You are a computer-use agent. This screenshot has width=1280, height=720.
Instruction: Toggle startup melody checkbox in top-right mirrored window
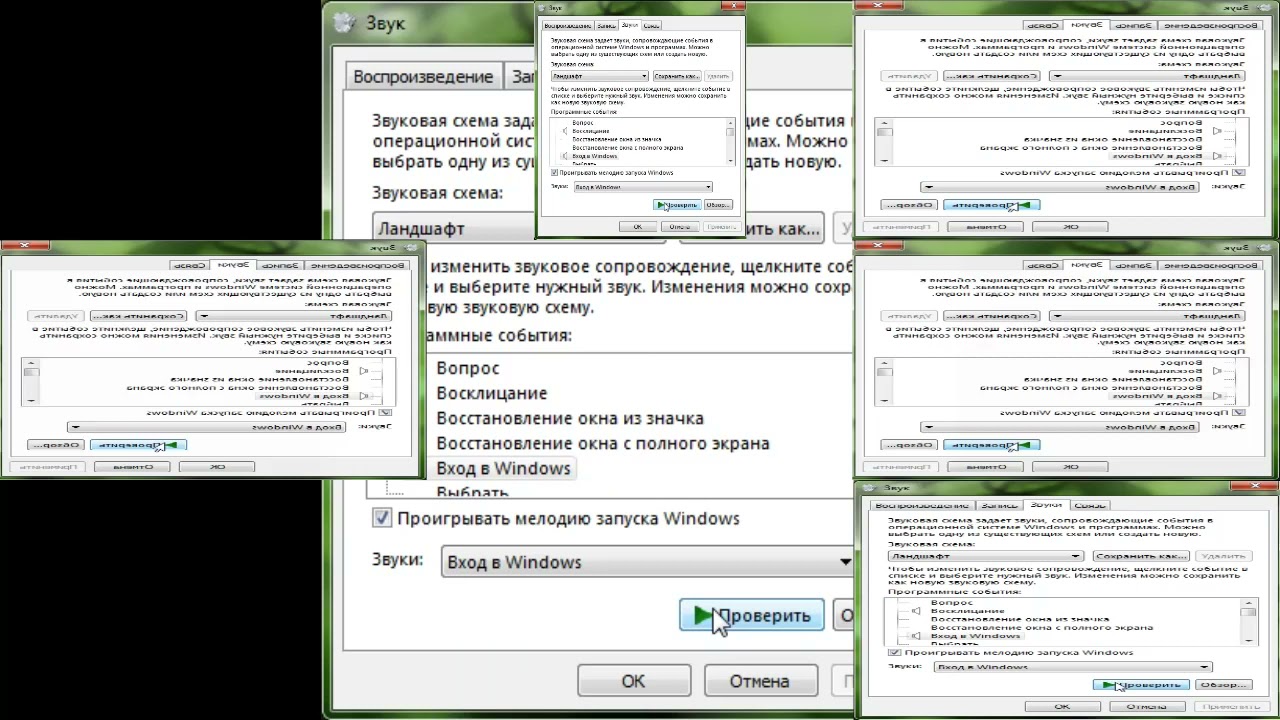coord(1238,173)
